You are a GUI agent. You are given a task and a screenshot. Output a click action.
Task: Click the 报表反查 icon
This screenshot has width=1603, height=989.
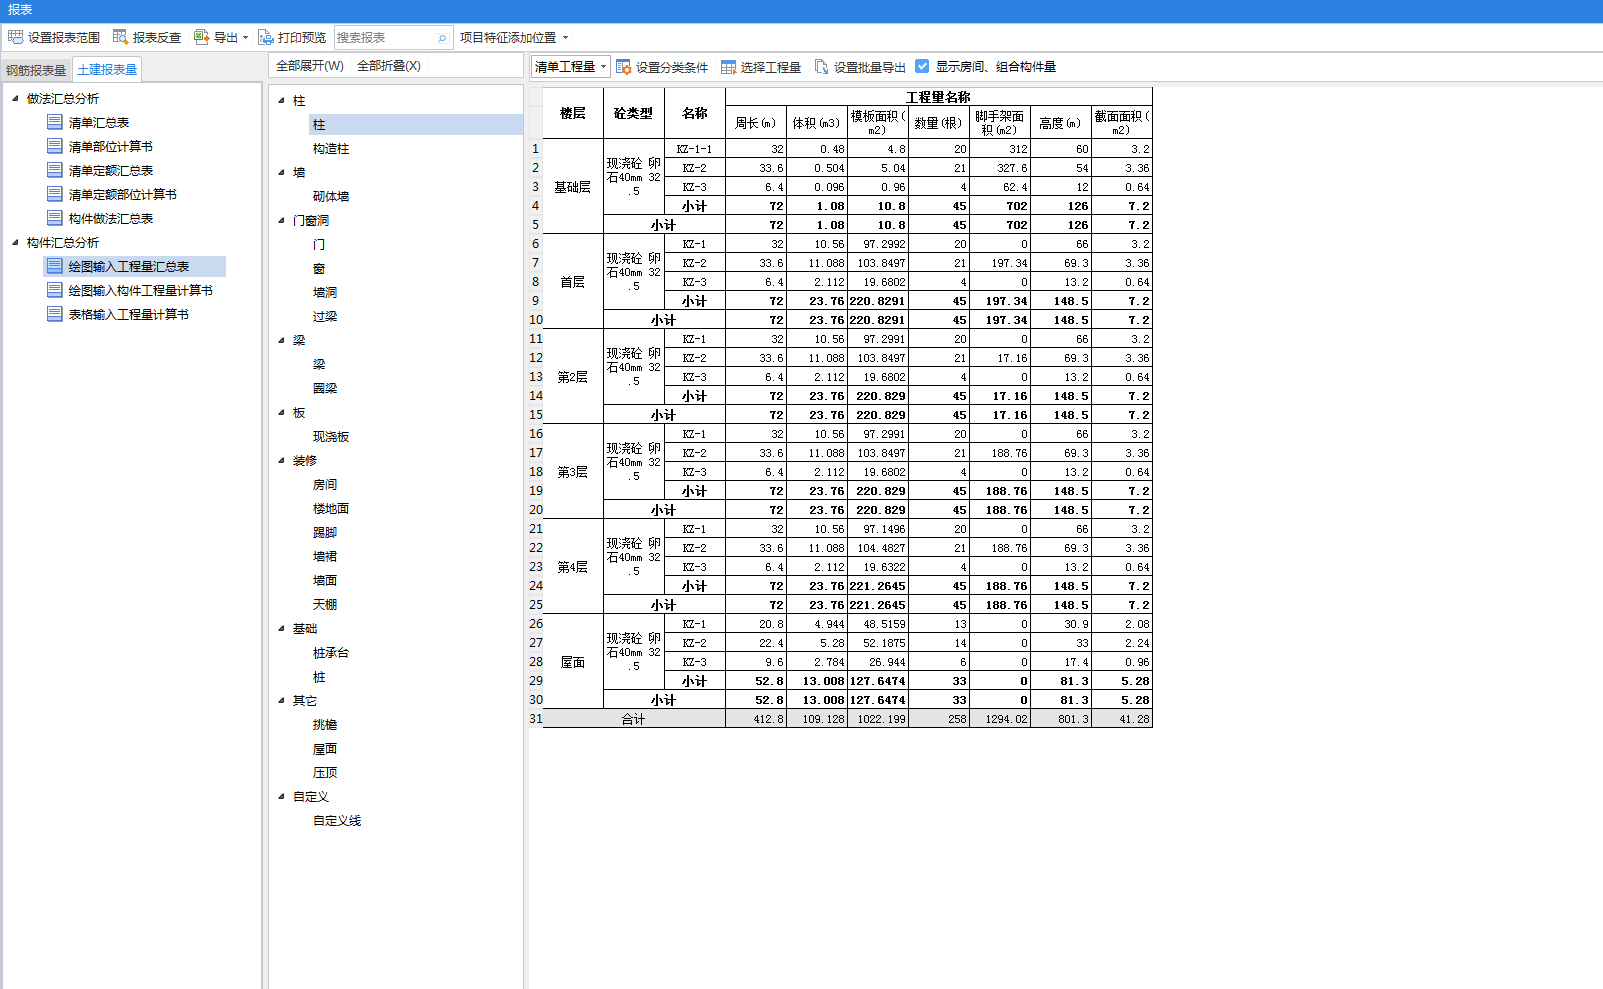pyautogui.click(x=120, y=37)
